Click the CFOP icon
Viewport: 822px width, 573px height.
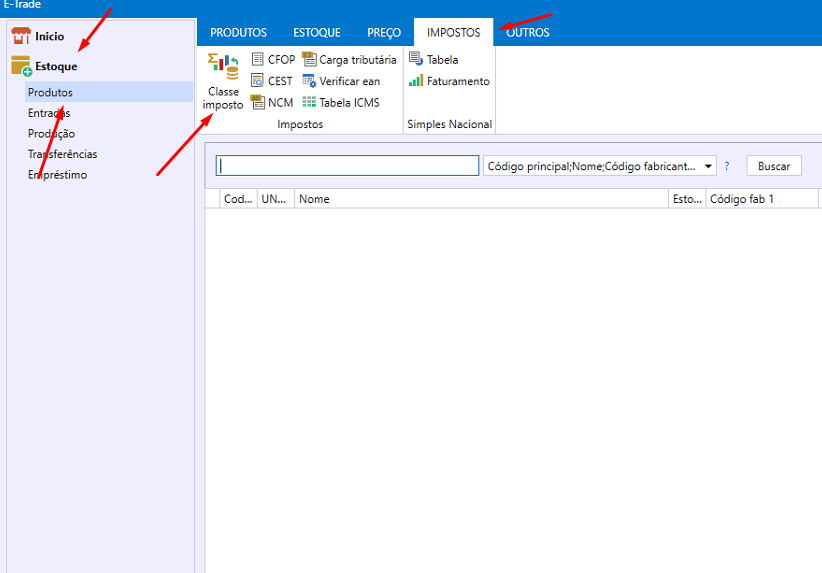pos(259,60)
